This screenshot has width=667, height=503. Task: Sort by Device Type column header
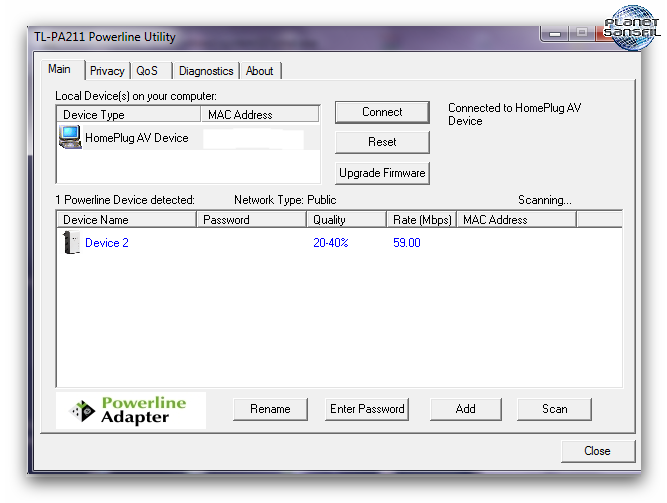pyautogui.click(x=128, y=115)
